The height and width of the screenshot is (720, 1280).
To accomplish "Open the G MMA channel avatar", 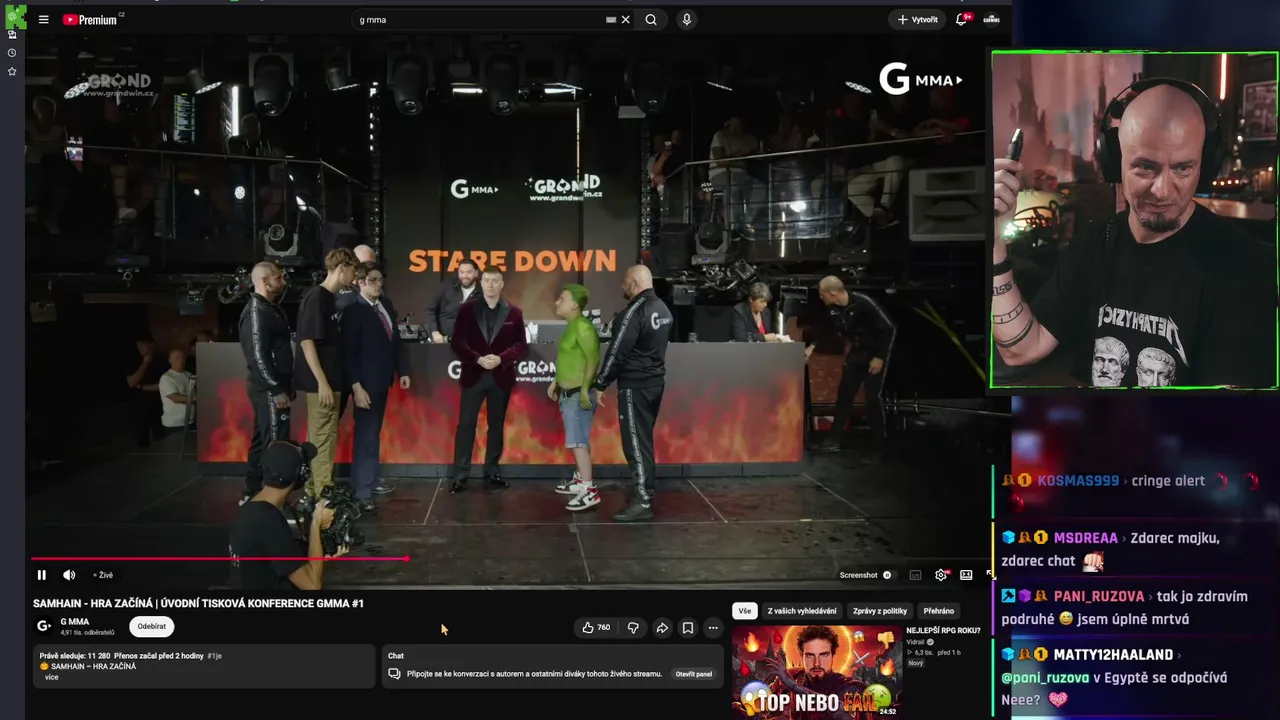I will tap(44, 626).
